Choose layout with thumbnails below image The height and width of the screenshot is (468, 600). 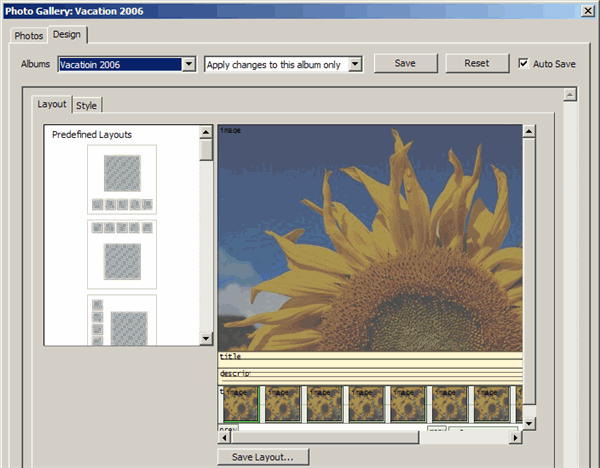[x=122, y=179]
